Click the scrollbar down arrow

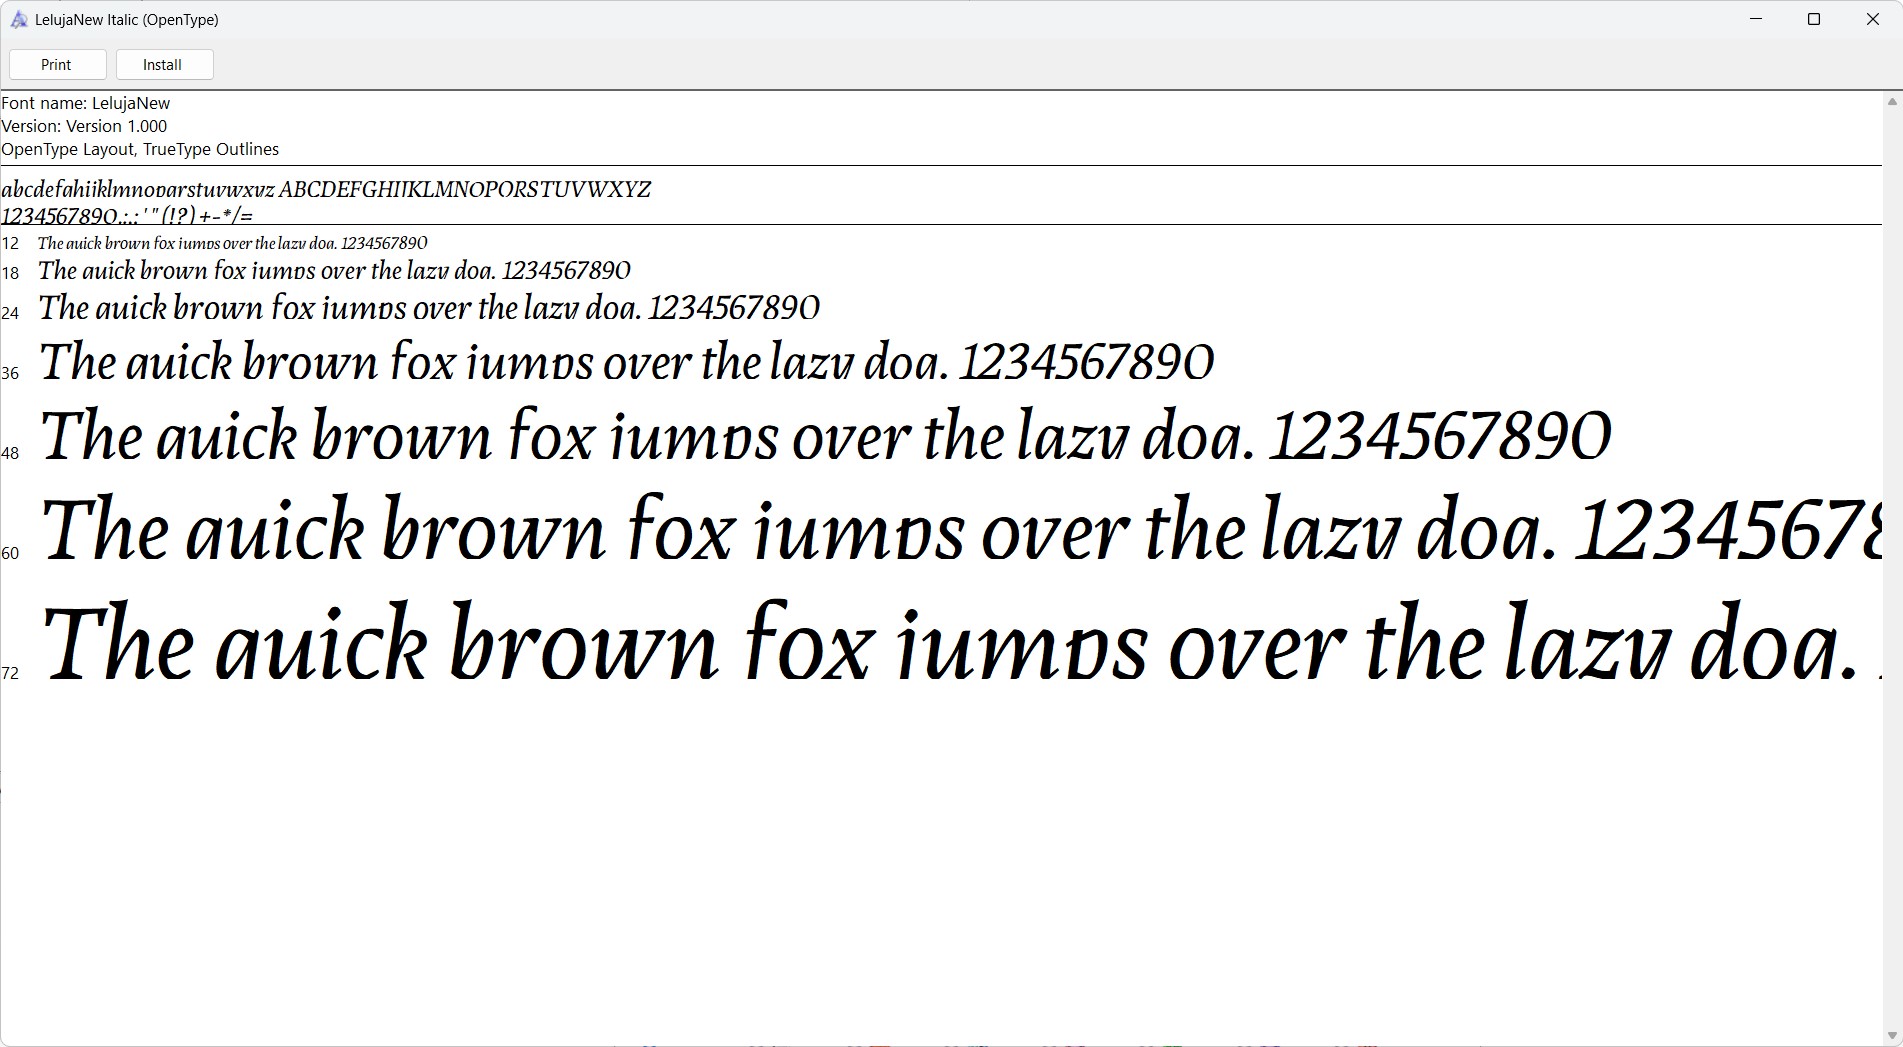(x=1892, y=1036)
